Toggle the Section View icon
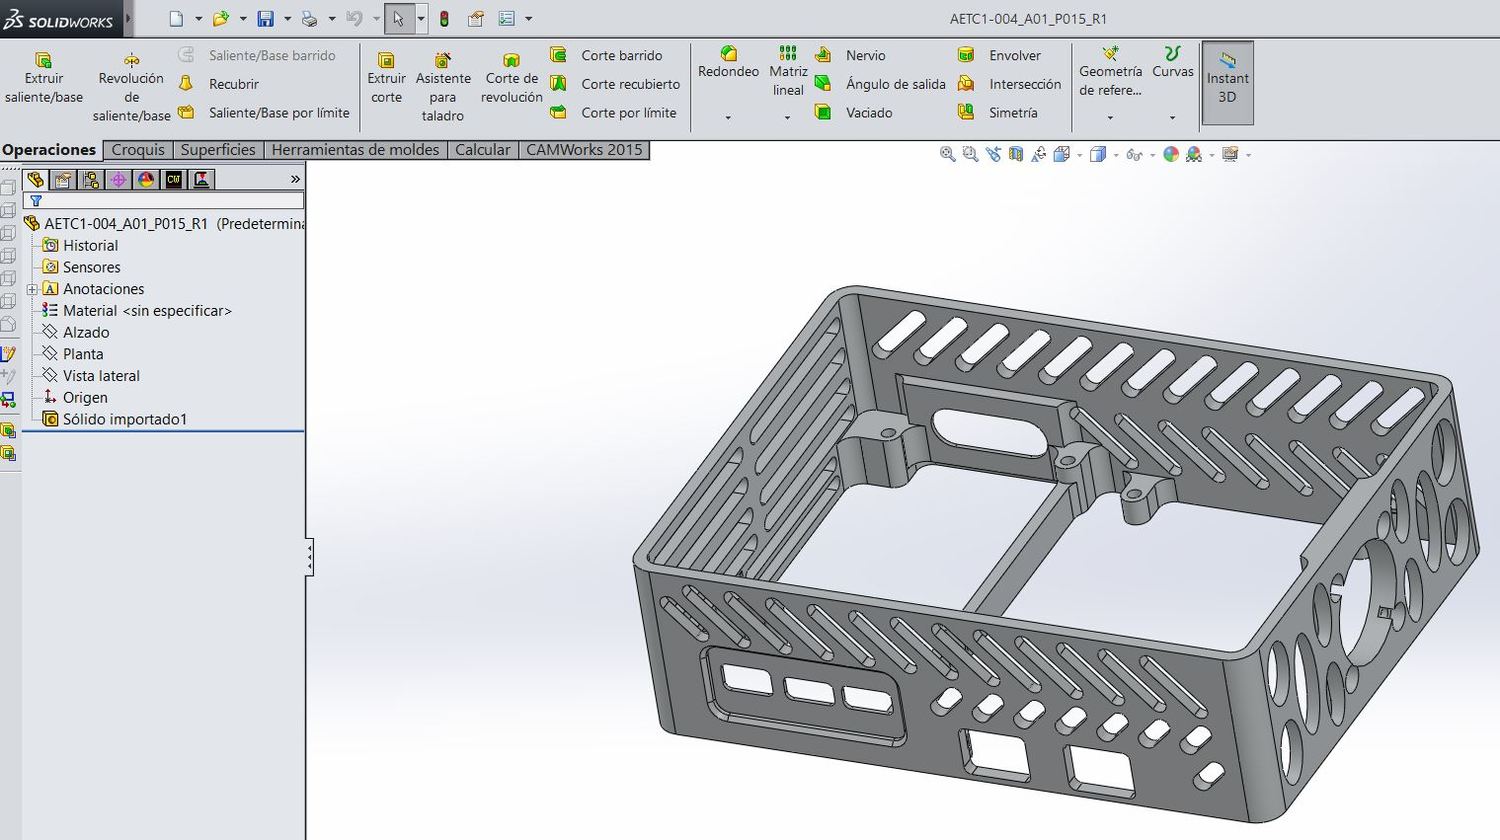Image resolution: width=1500 pixels, height=840 pixels. coord(1016,154)
